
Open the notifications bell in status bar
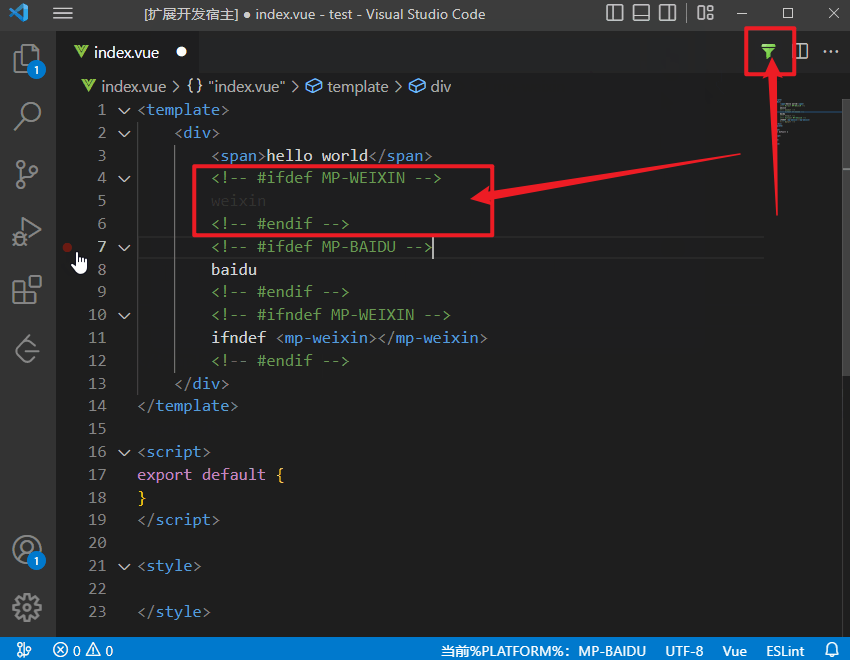pyautogui.click(x=832, y=650)
